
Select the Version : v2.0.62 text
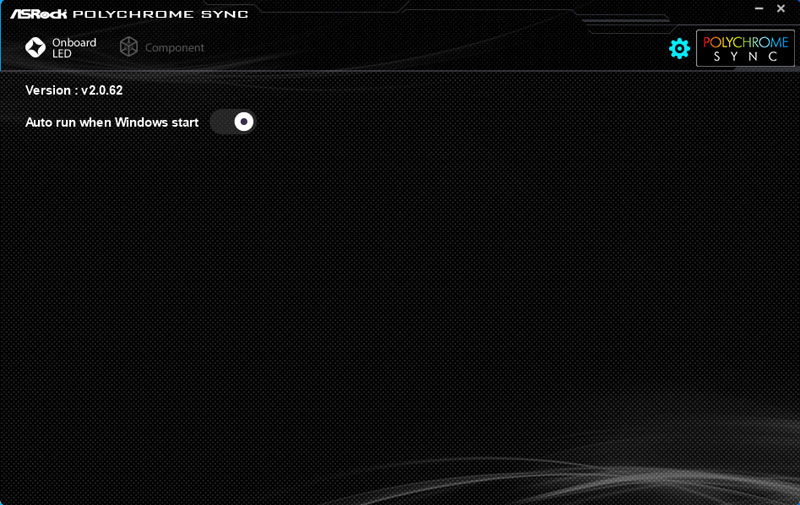pos(74,90)
